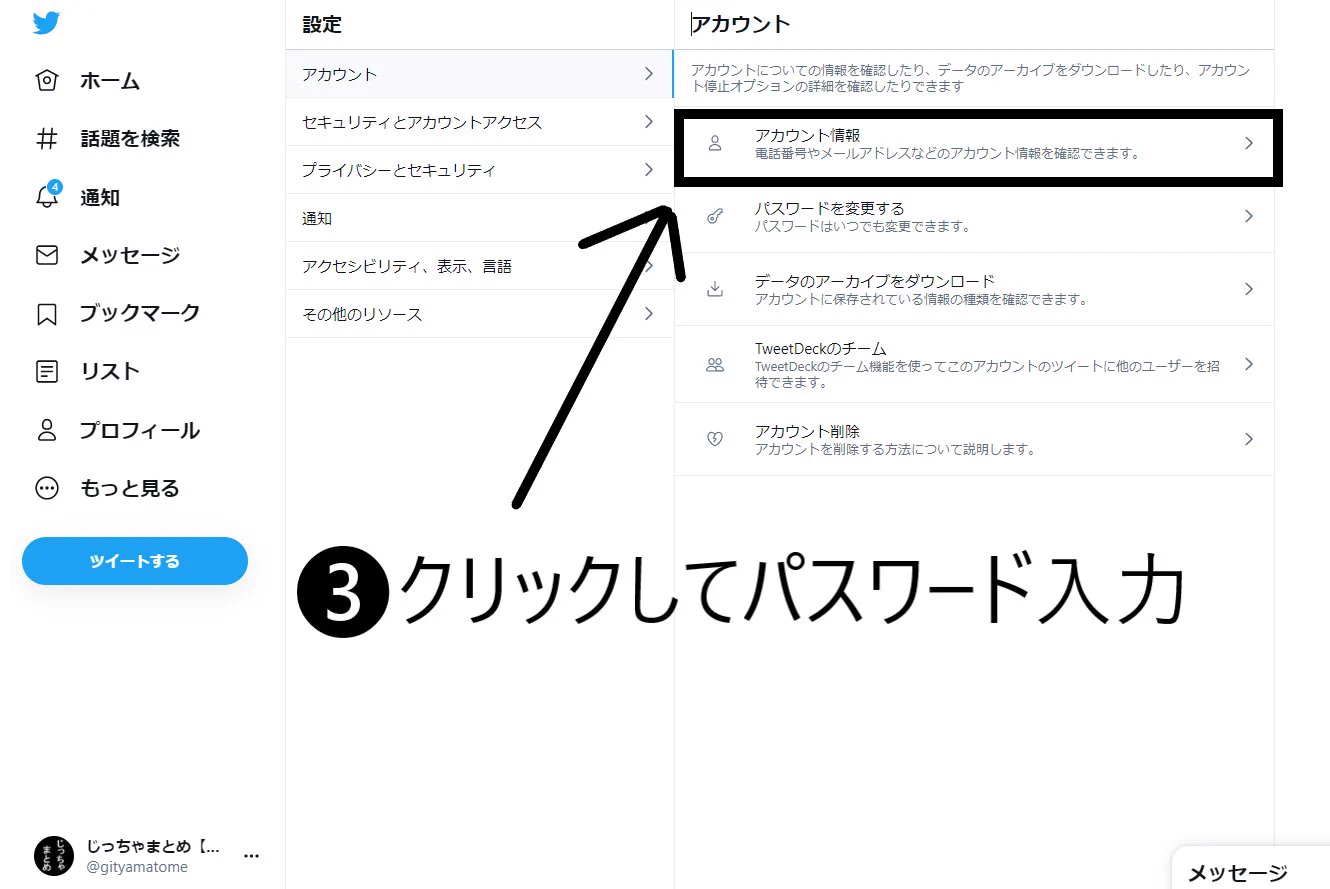Viewport: 1330px width, 889px height.
Task: Expand chevron on プライバシーとセキュリティ row
Action: [649, 170]
